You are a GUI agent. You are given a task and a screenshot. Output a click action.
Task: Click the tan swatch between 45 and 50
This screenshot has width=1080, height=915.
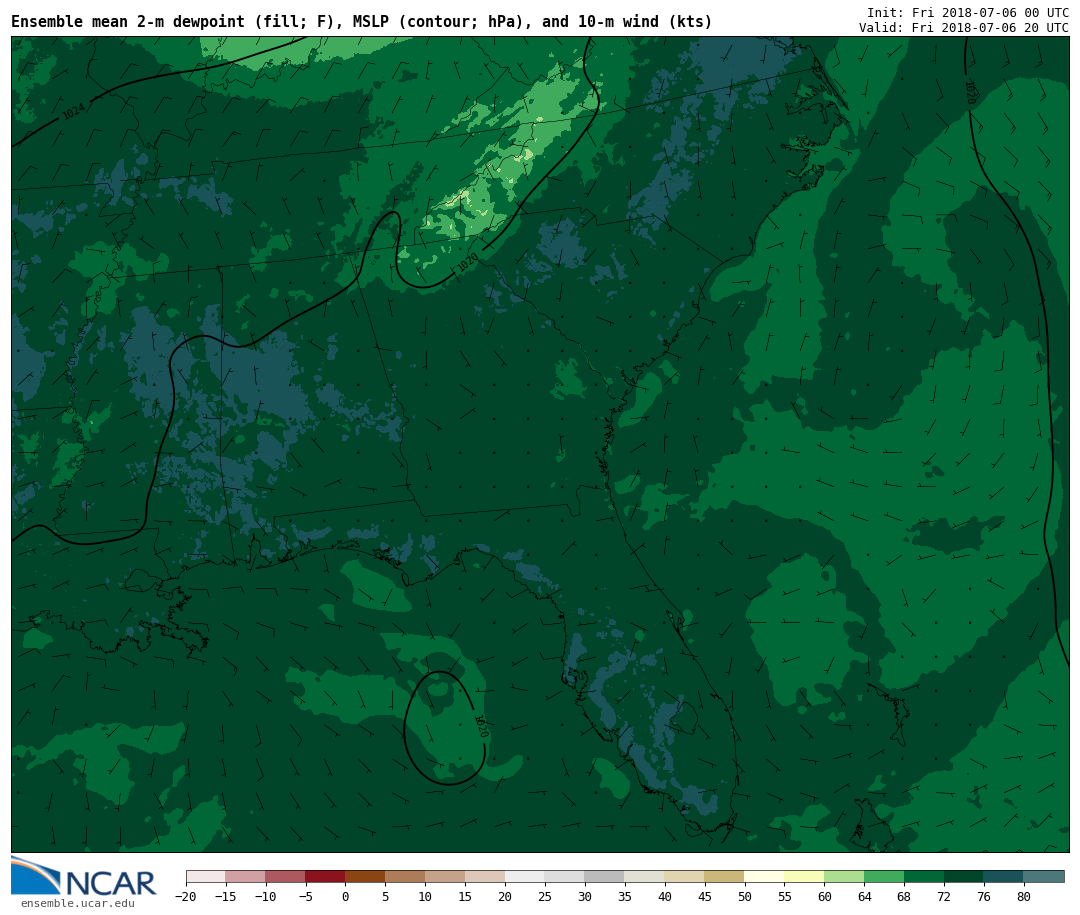point(725,876)
